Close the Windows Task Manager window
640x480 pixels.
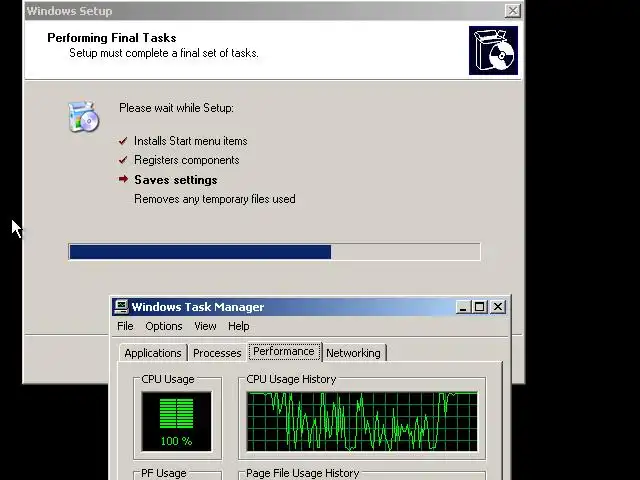[x=498, y=307]
